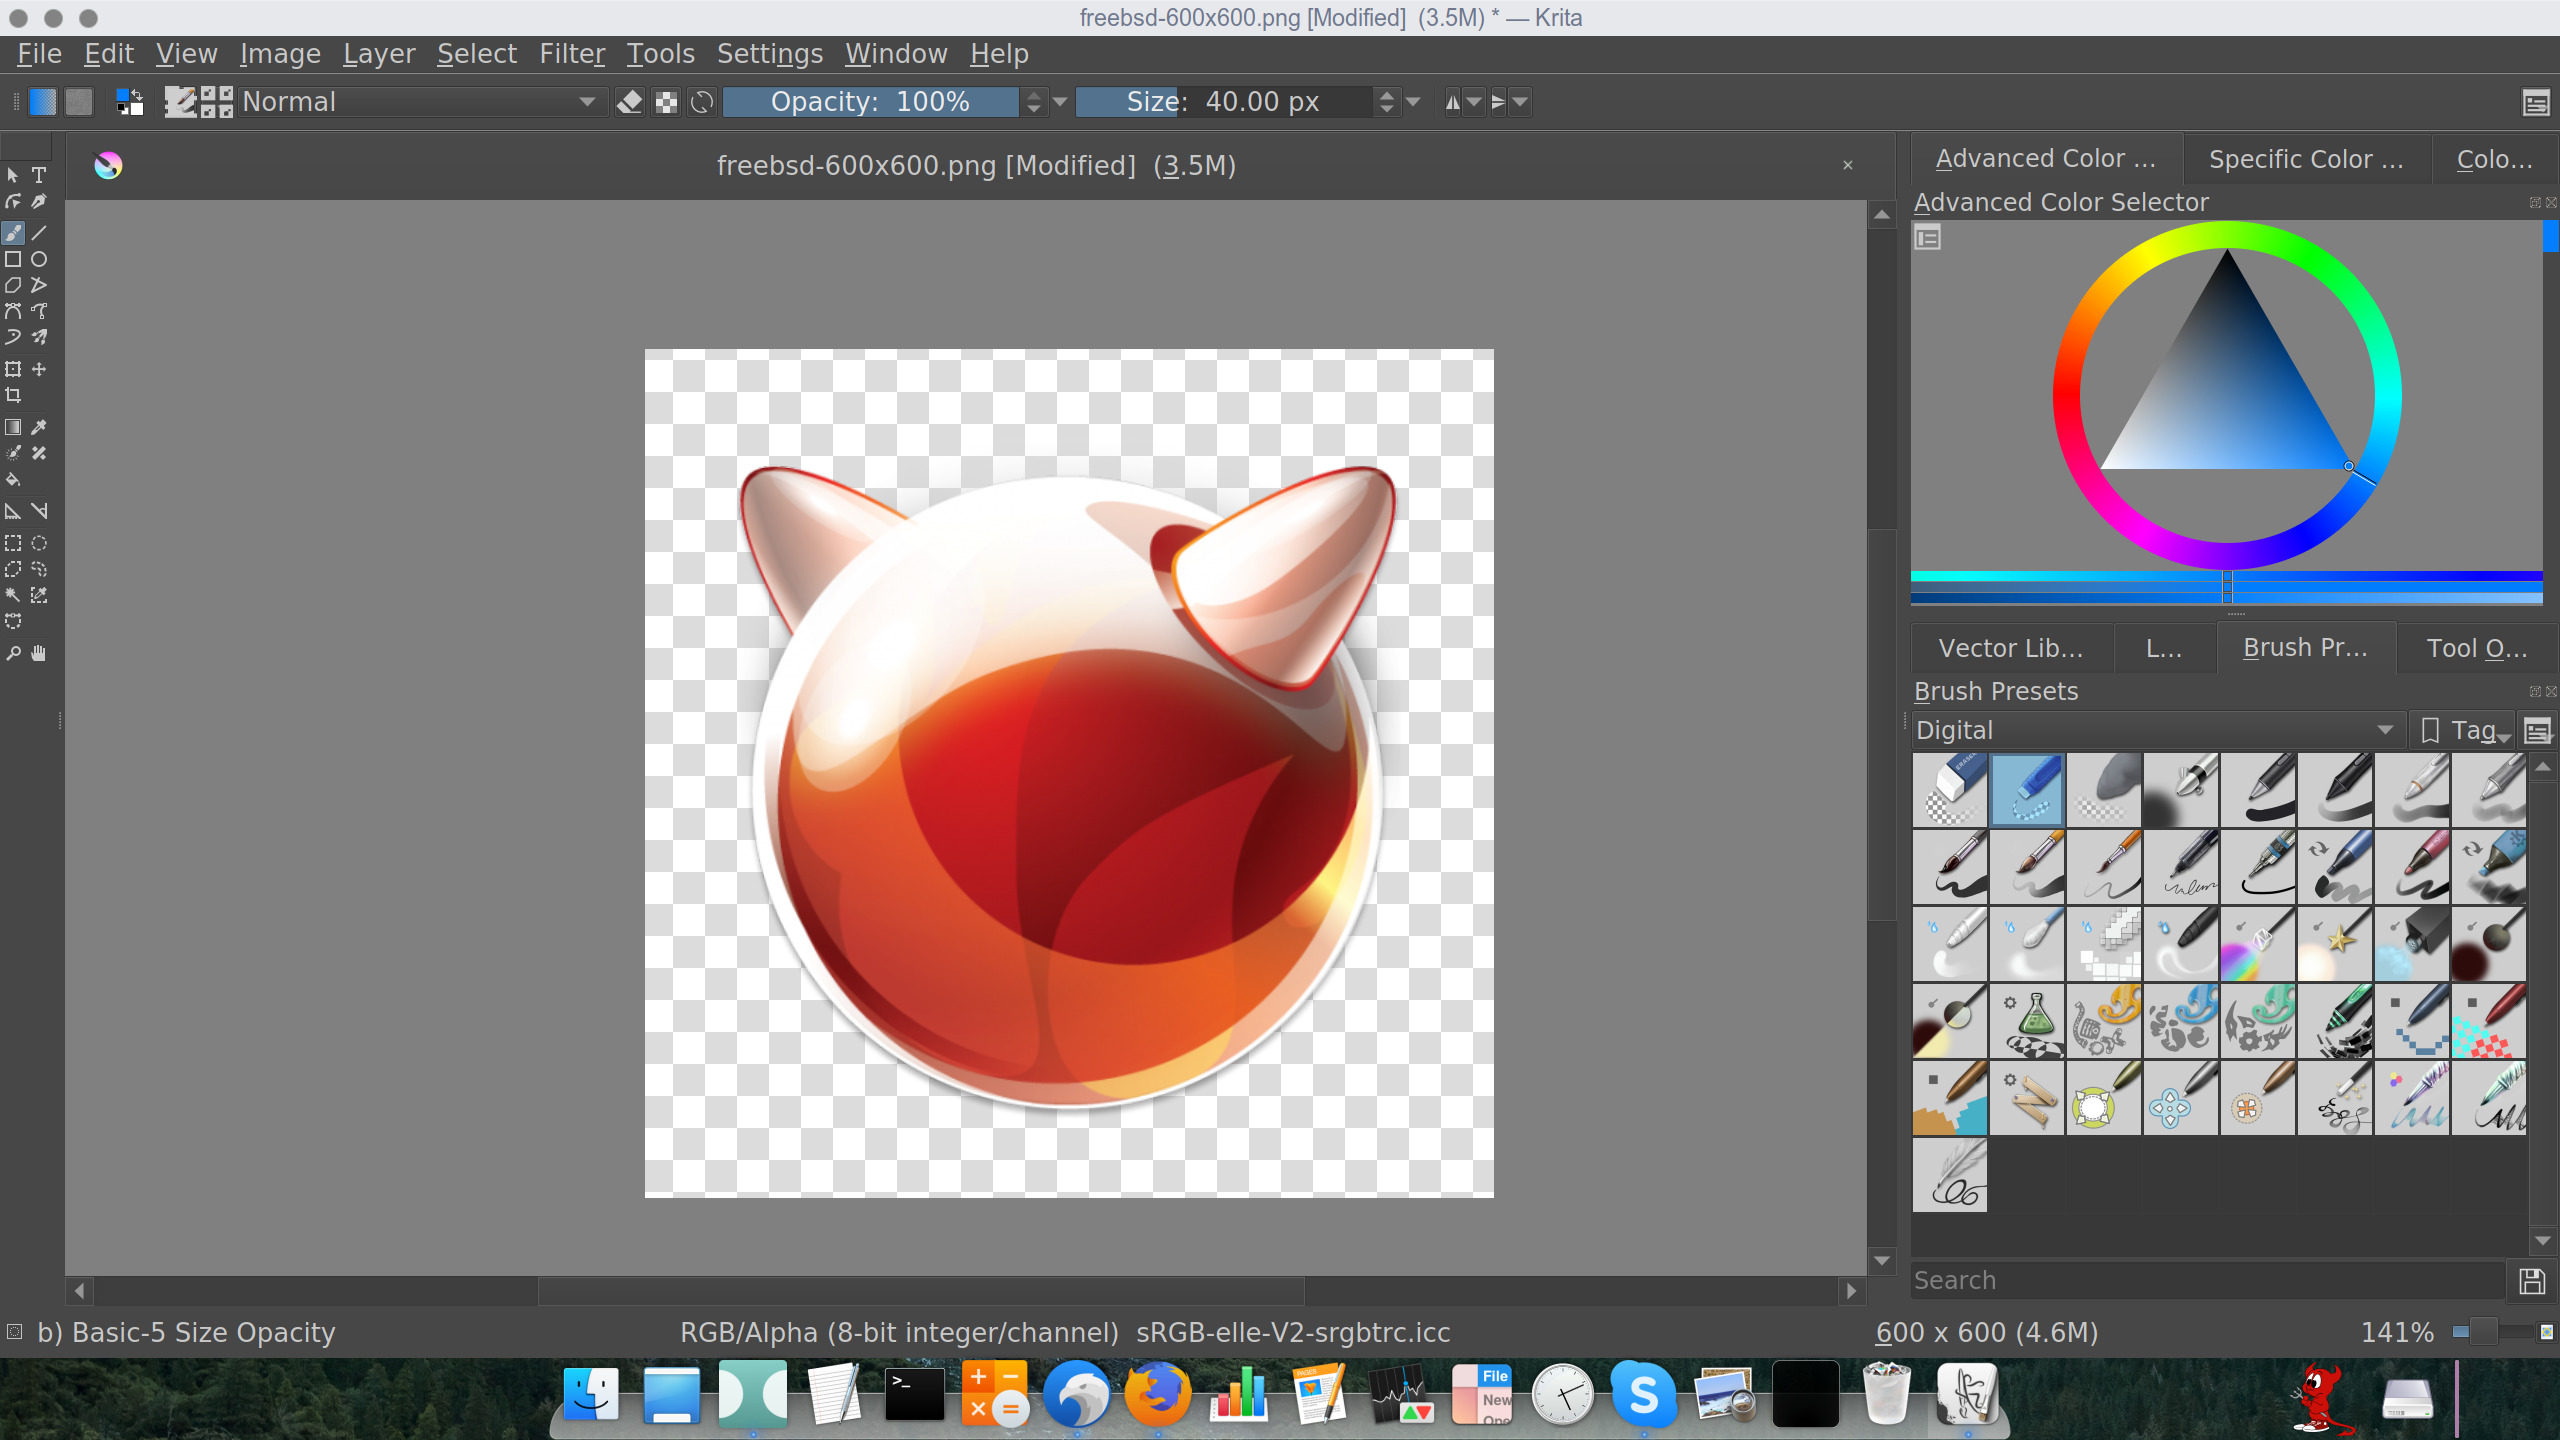Open the dropdown arrow beside Size
The image size is (2560, 1440).
tap(1413, 102)
